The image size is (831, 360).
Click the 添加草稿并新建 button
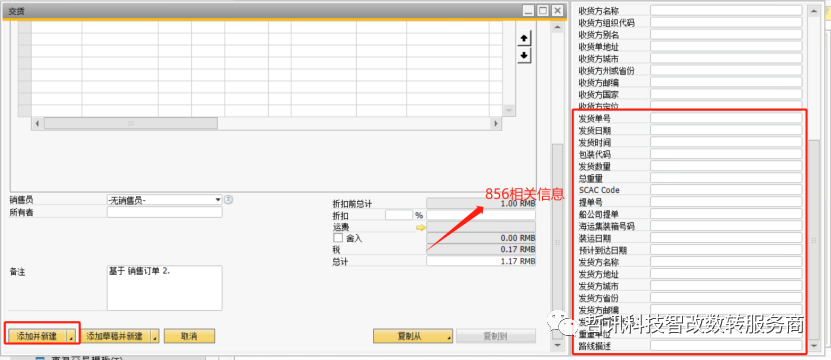click(114, 336)
